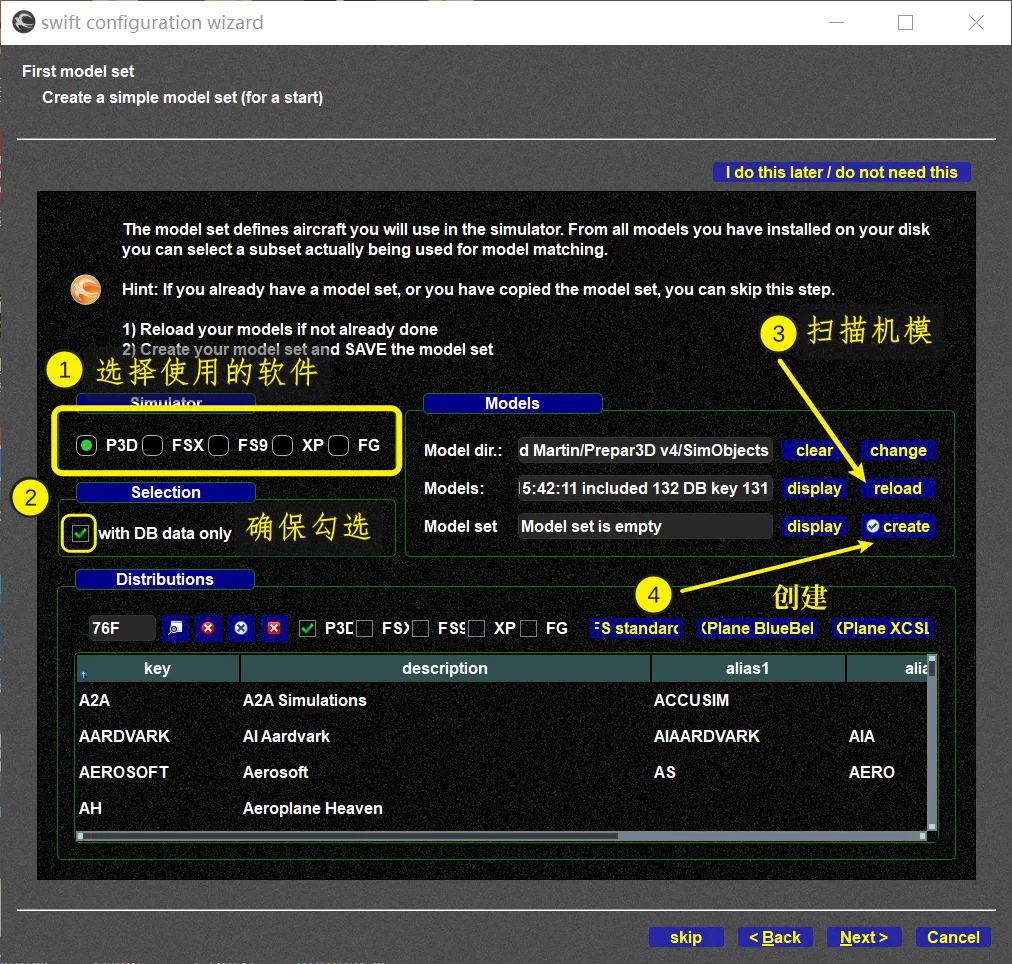Image resolution: width=1012 pixels, height=964 pixels.
Task: Click the red square X icon in Distributions
Action: [x=274, y=628]
